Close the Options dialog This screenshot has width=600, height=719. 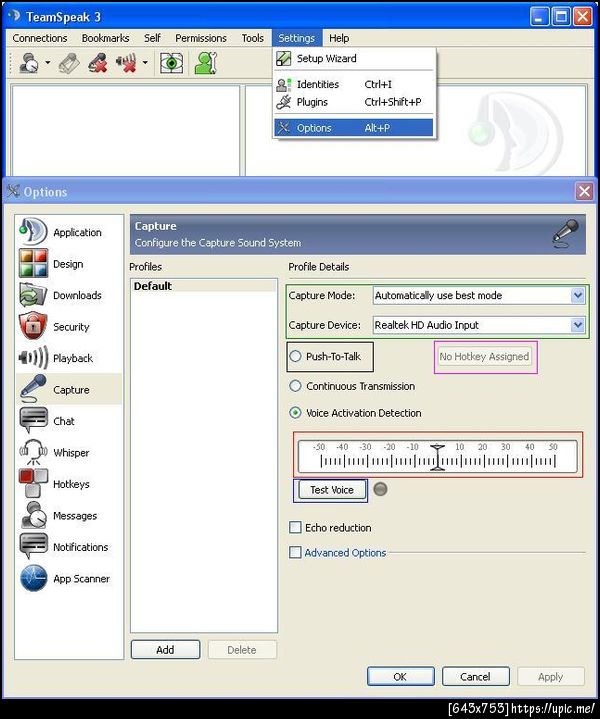point(584,191)
